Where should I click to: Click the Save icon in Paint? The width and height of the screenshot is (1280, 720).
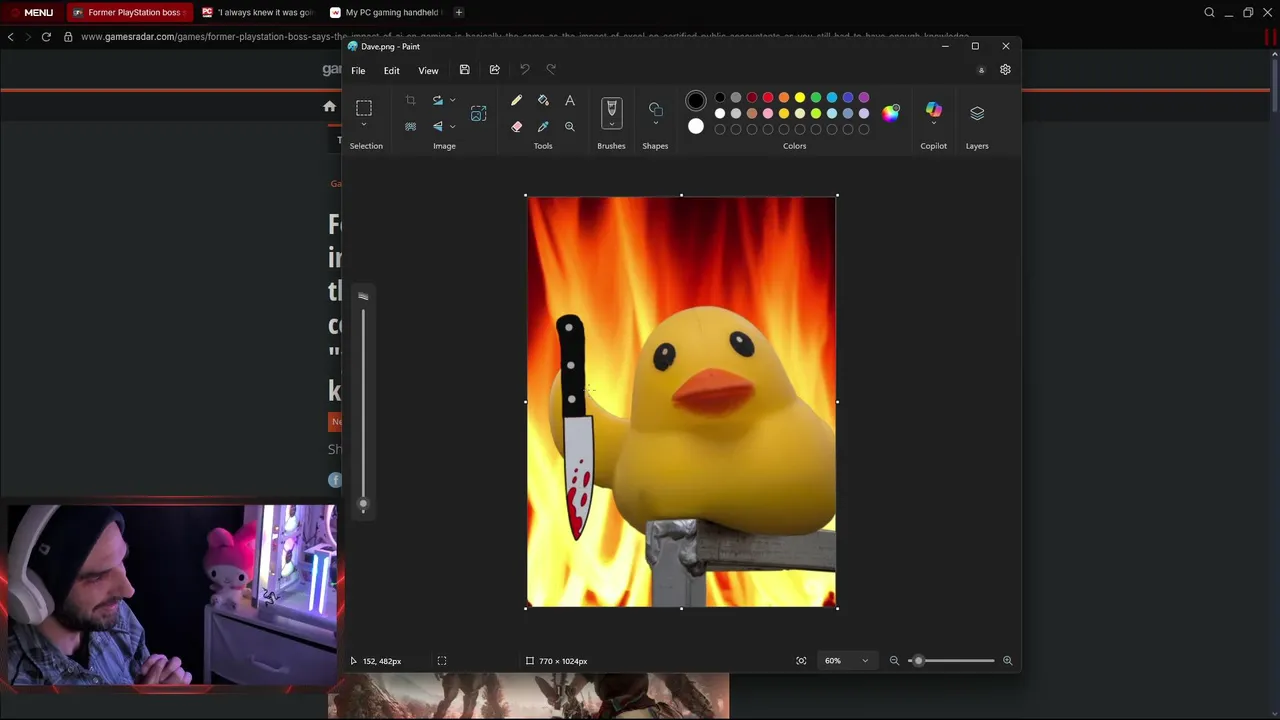[464, 70]
